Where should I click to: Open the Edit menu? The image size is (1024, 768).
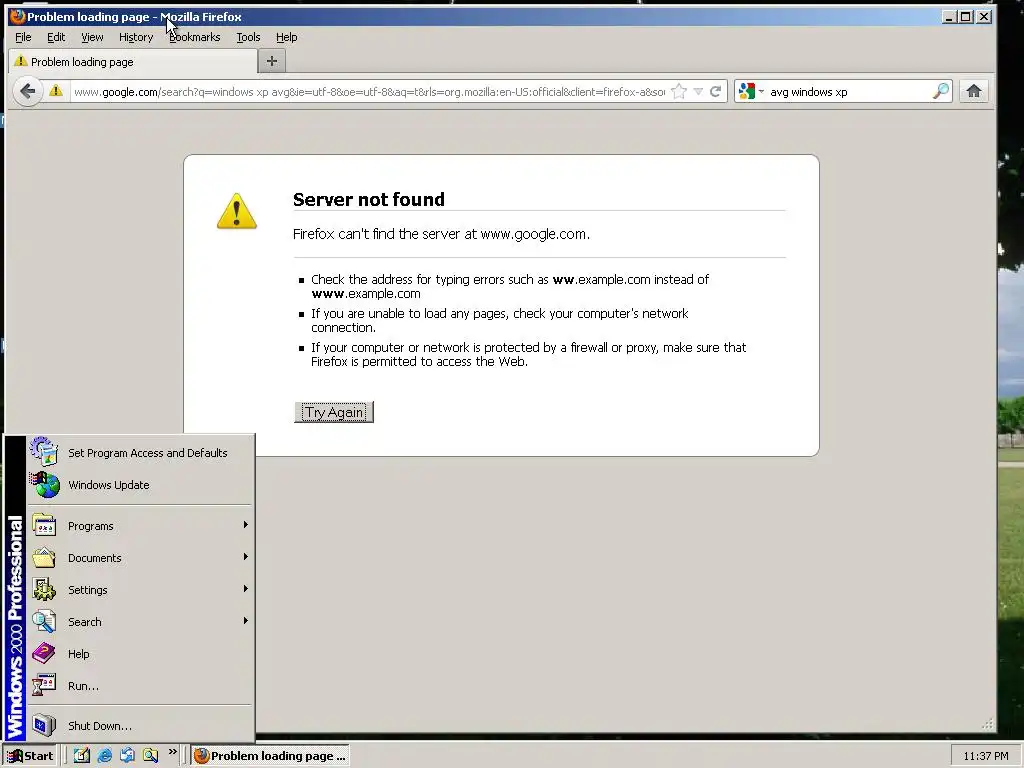pos(56,37)
